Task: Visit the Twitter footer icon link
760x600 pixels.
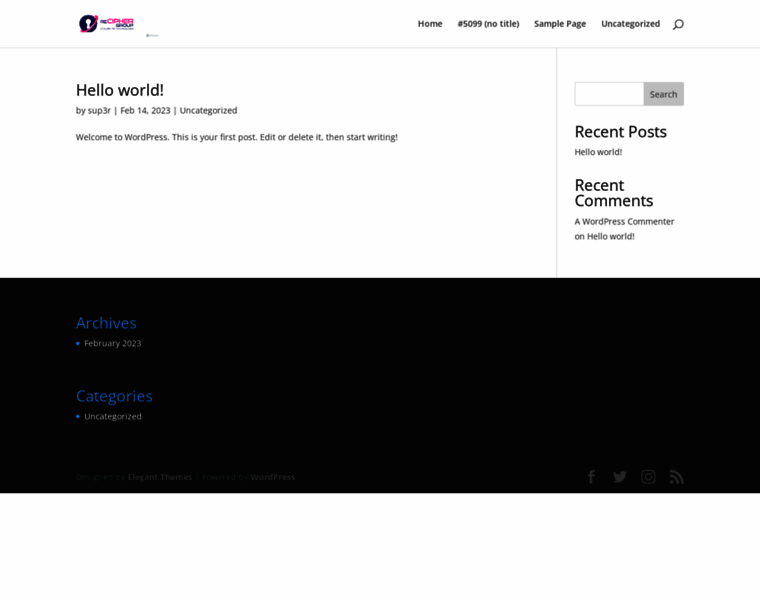Action: (620, 477)
